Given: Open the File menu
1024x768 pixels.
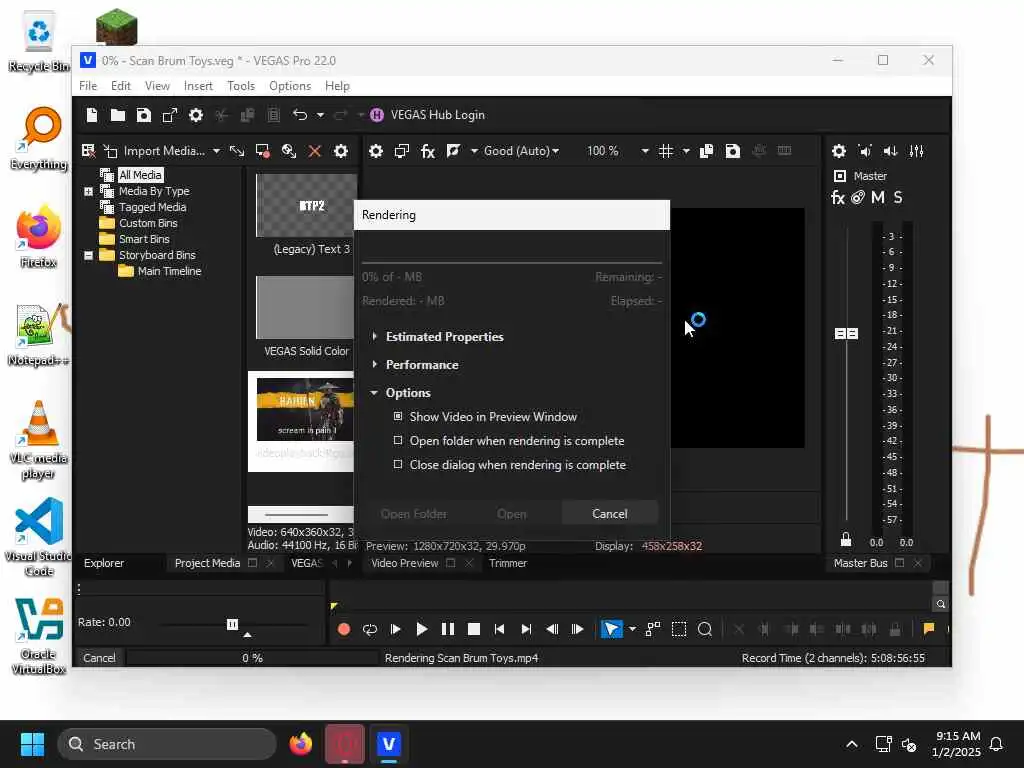Looking at the screenshot, I should (x=88, y=86).
